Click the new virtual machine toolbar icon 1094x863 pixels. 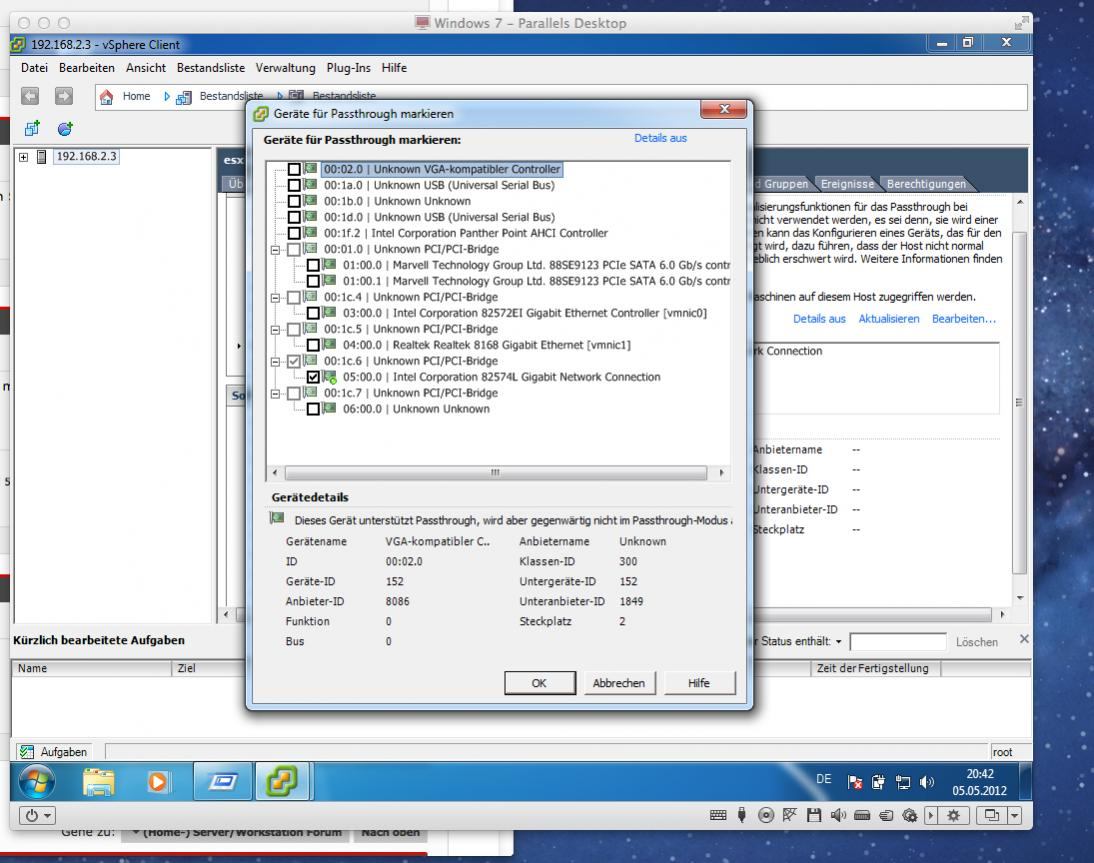point(32,128)
